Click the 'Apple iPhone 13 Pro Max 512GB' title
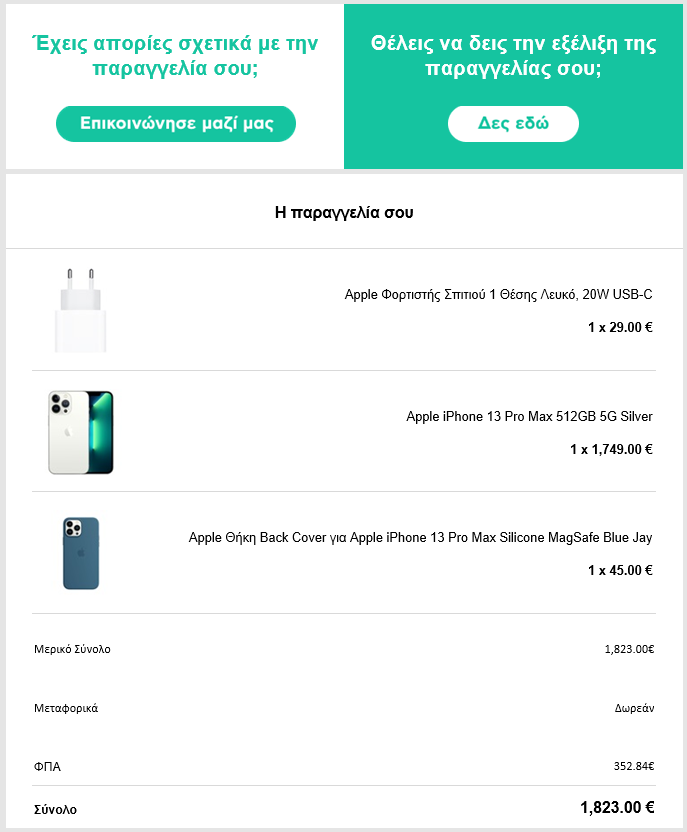Viewport: 687px width, 832px height. coord(529,417)
